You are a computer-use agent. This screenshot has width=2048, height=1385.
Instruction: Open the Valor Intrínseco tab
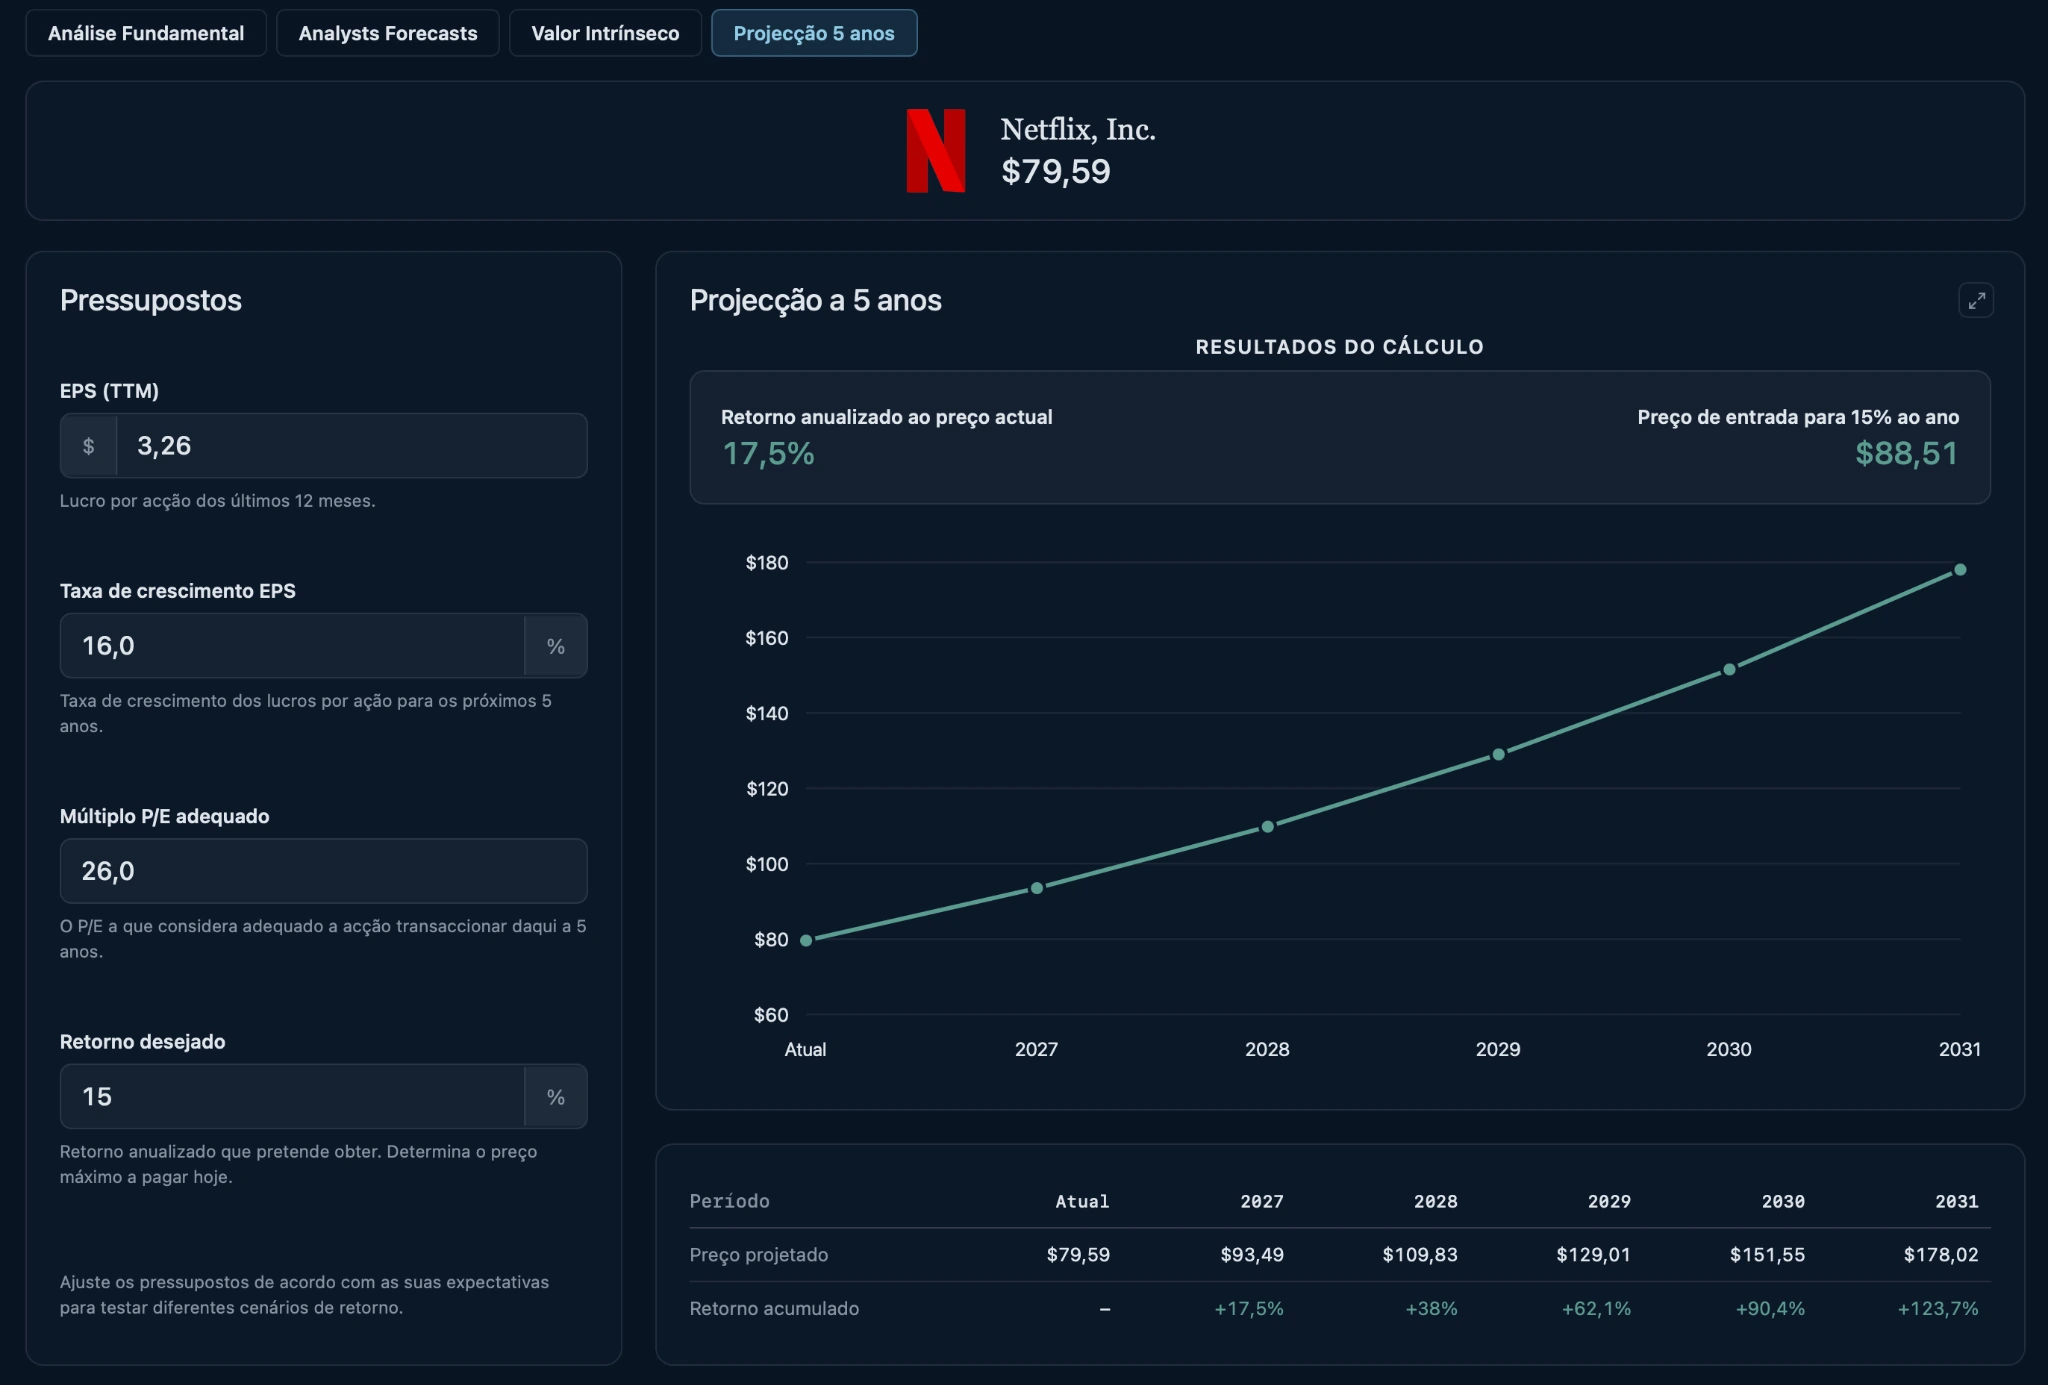point(605,33)
